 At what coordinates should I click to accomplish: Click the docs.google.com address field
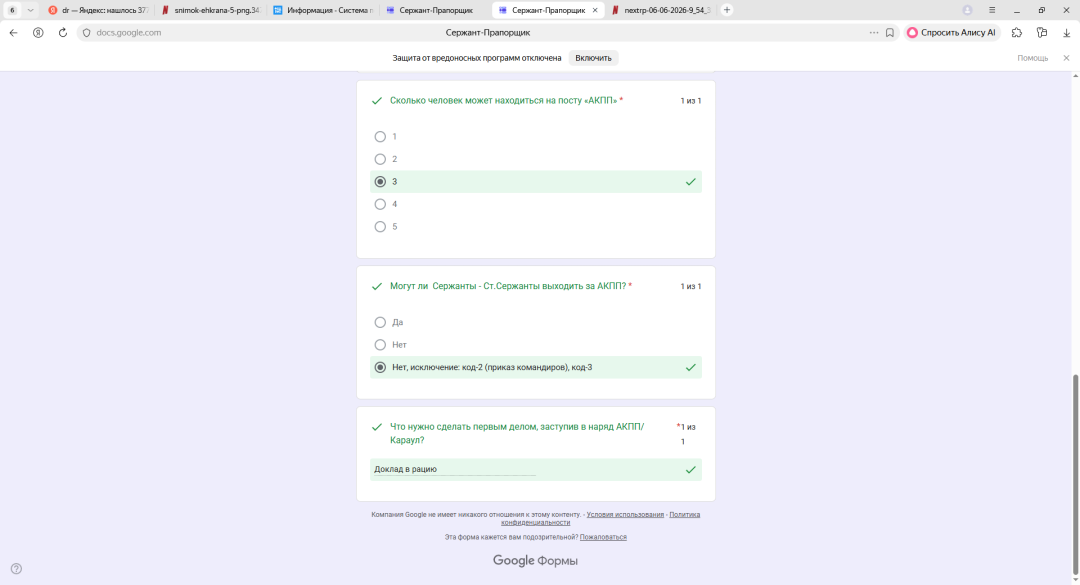click(129, 32)
